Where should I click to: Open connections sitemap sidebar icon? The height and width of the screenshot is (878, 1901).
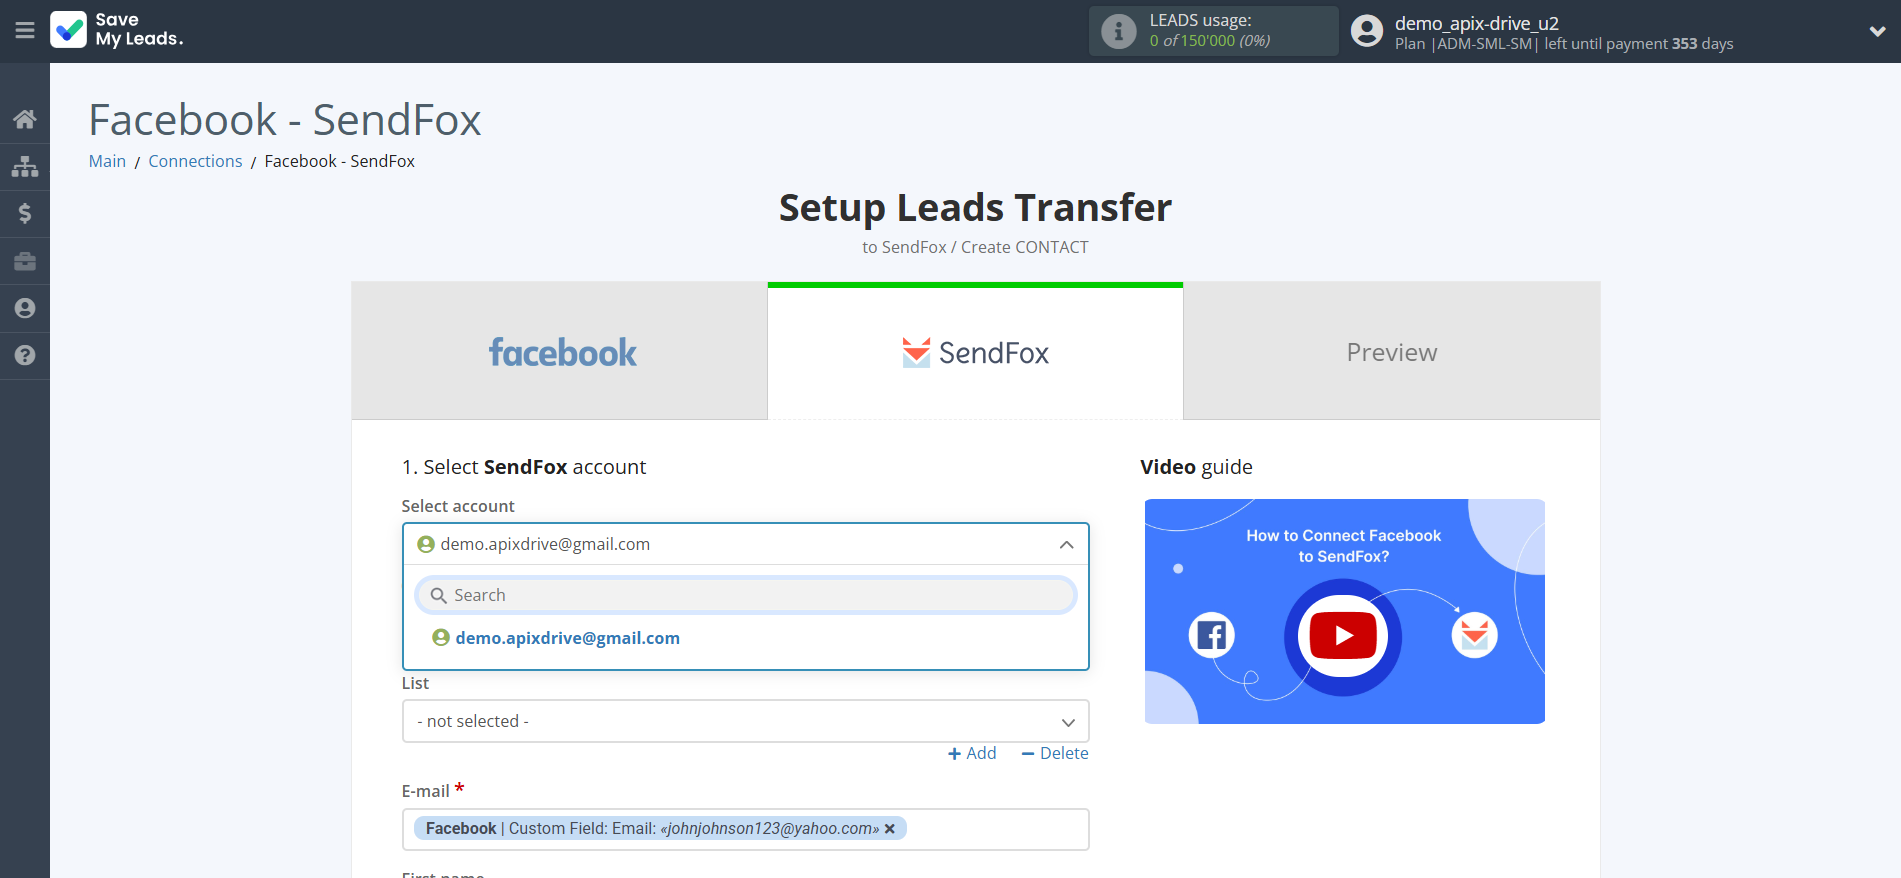click(x=25, y=166)
